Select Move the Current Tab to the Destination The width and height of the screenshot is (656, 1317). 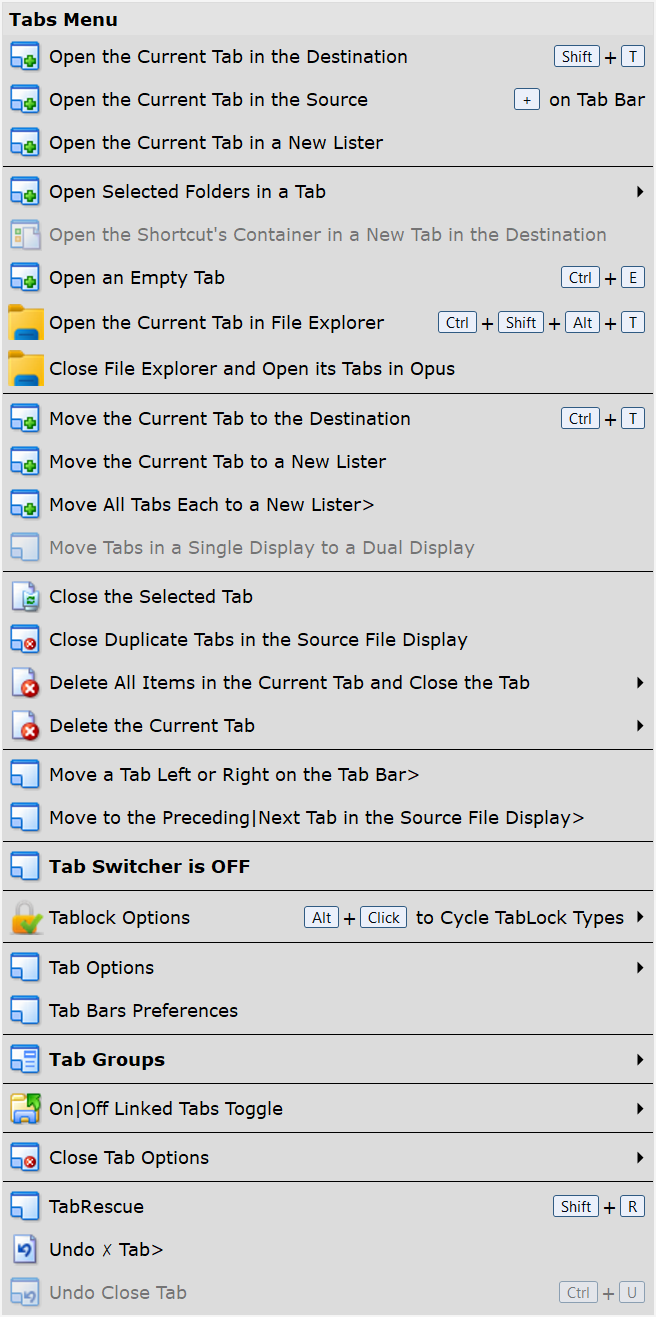(328, 419)
